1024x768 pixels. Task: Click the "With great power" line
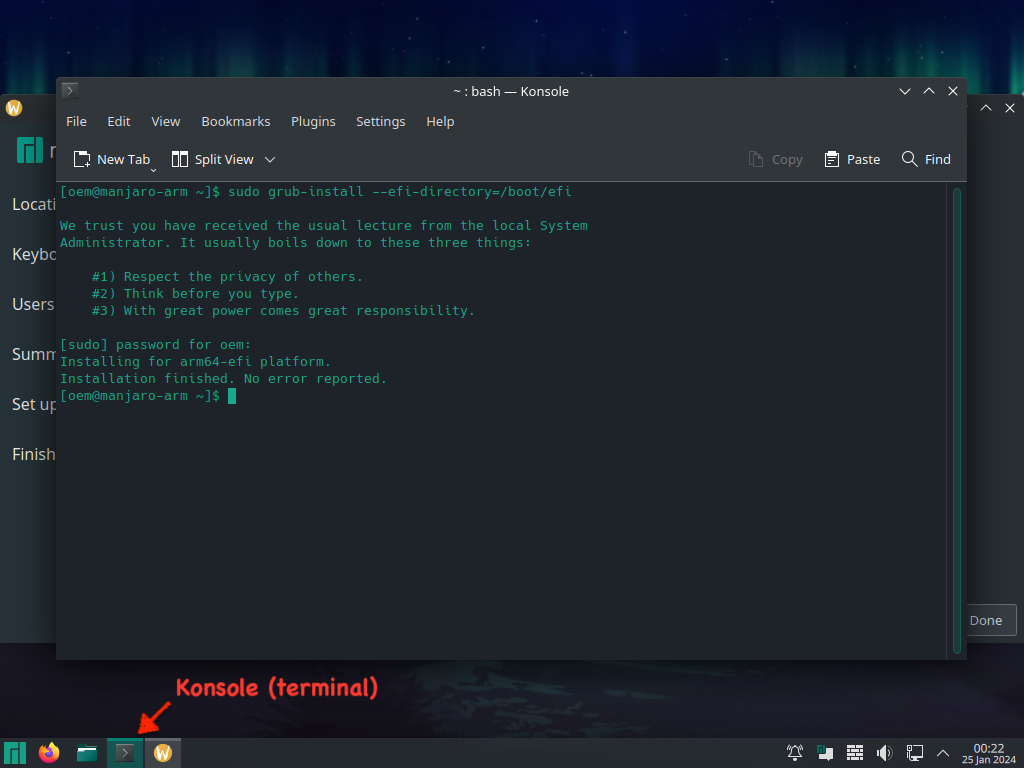click(283, 311)
